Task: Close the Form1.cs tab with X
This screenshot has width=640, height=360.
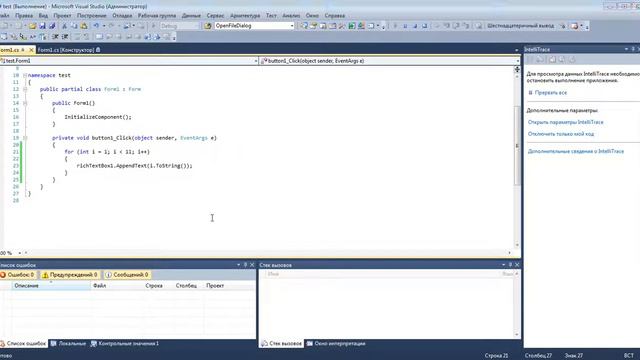Action: (x=31, y=50)
